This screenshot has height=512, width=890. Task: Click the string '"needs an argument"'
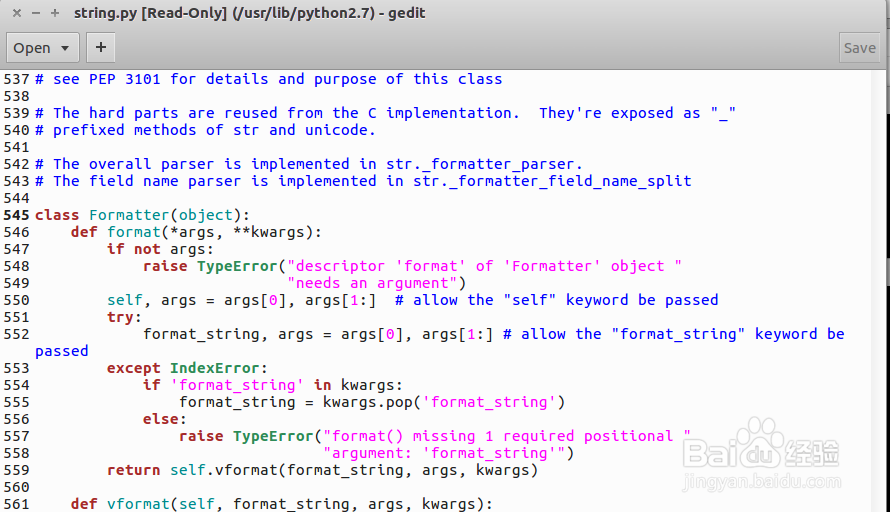(x=372, y=283)
